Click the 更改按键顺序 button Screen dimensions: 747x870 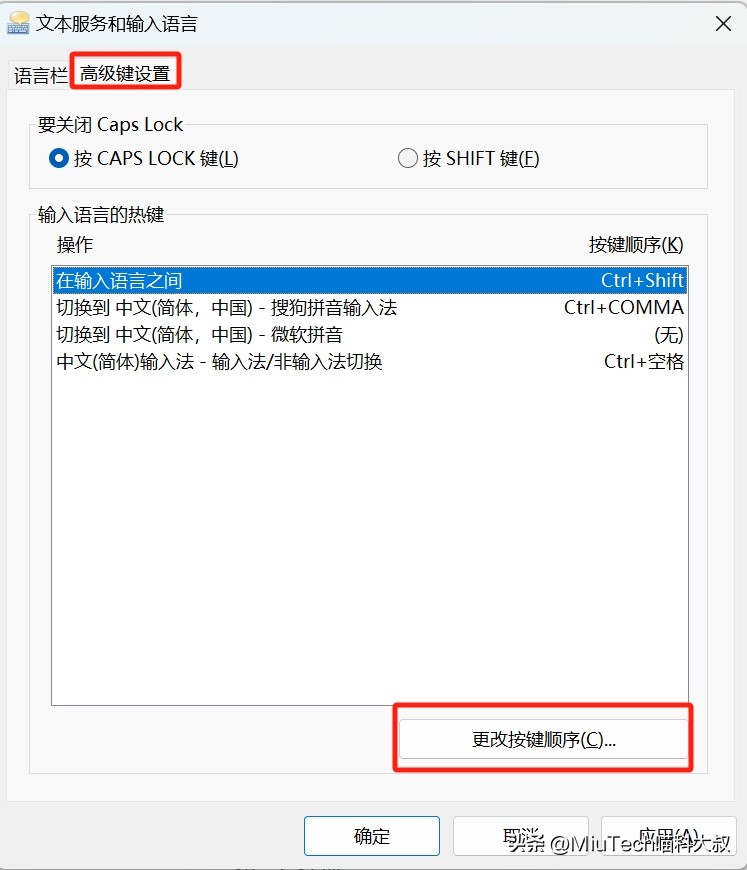543,739
